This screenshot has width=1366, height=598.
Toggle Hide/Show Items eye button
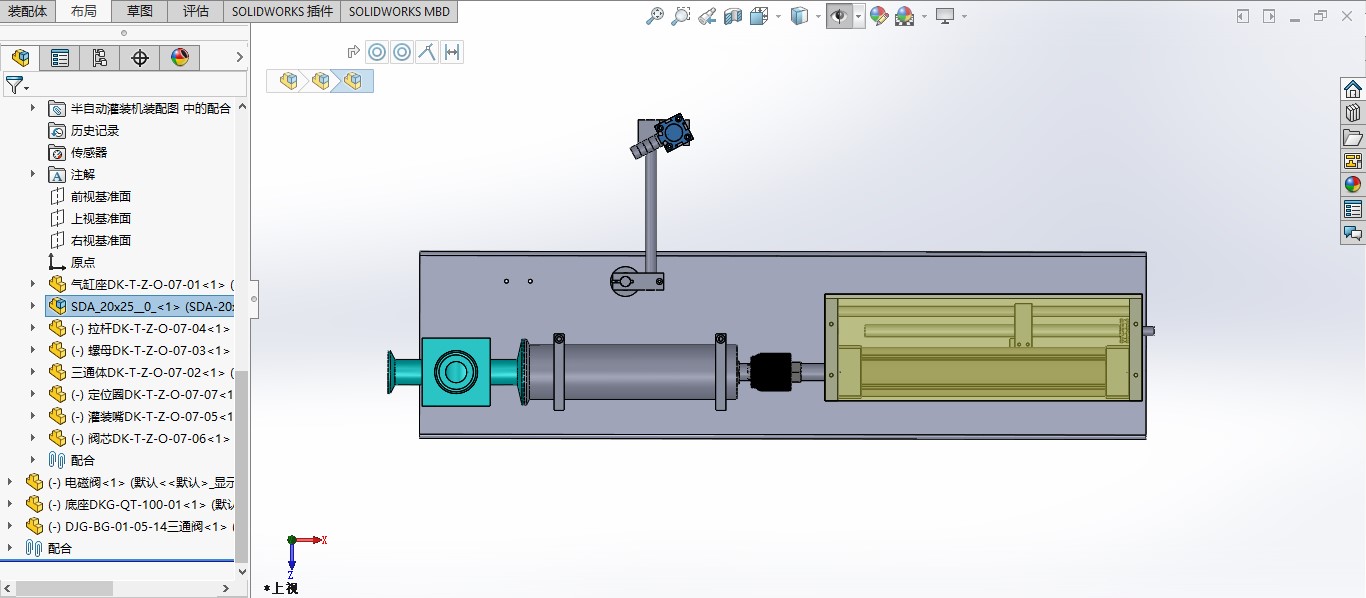839,16
